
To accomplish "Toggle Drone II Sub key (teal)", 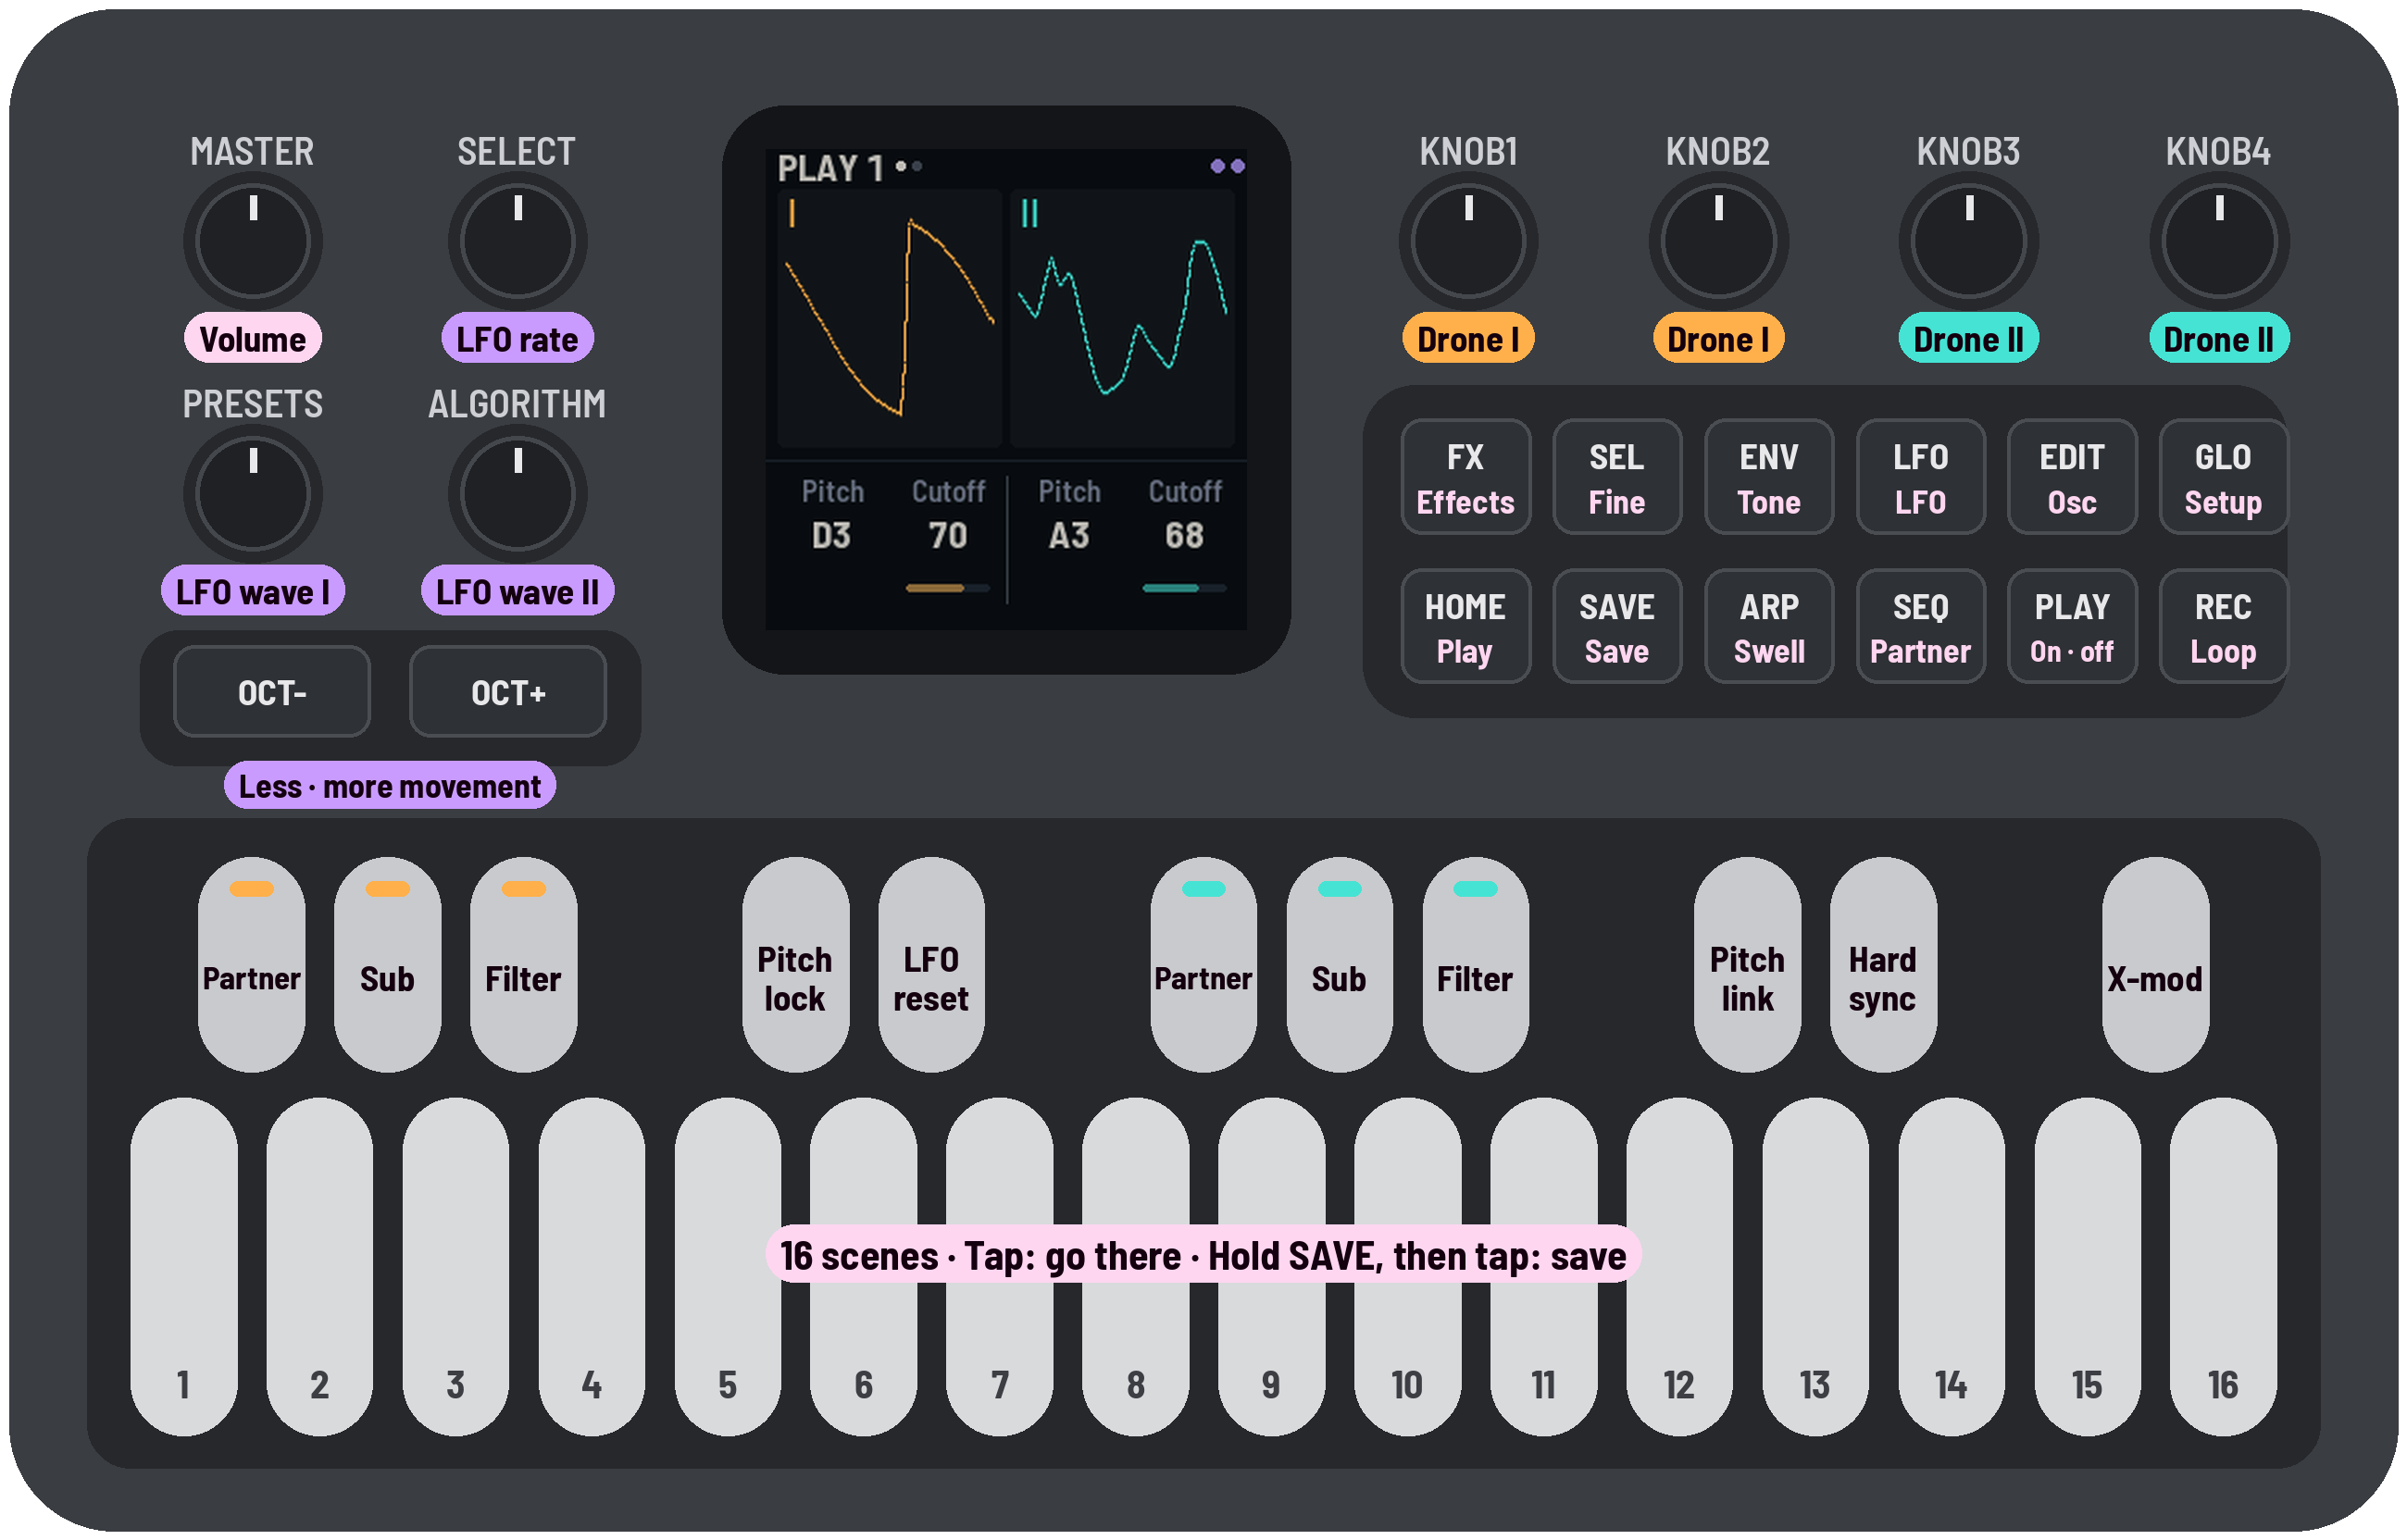I will [1339, 964].
